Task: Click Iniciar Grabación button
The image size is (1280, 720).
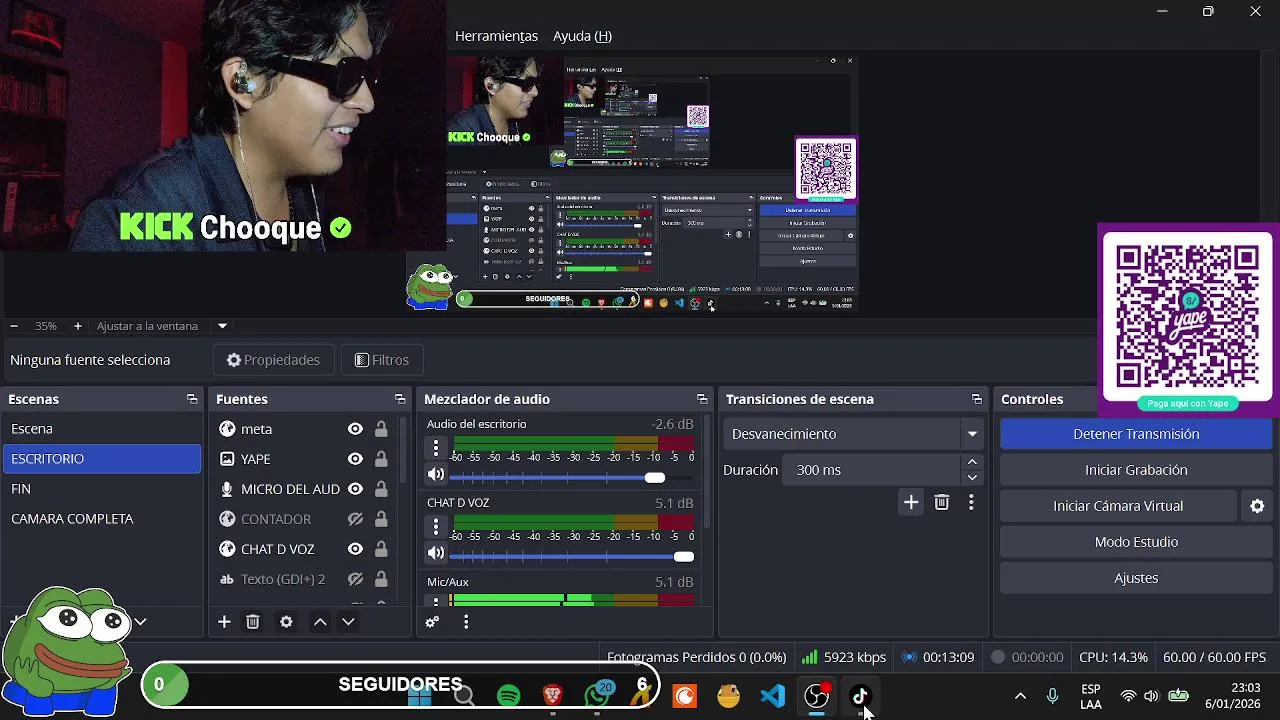Action: pyautogui.click(x=1136, y=470)
